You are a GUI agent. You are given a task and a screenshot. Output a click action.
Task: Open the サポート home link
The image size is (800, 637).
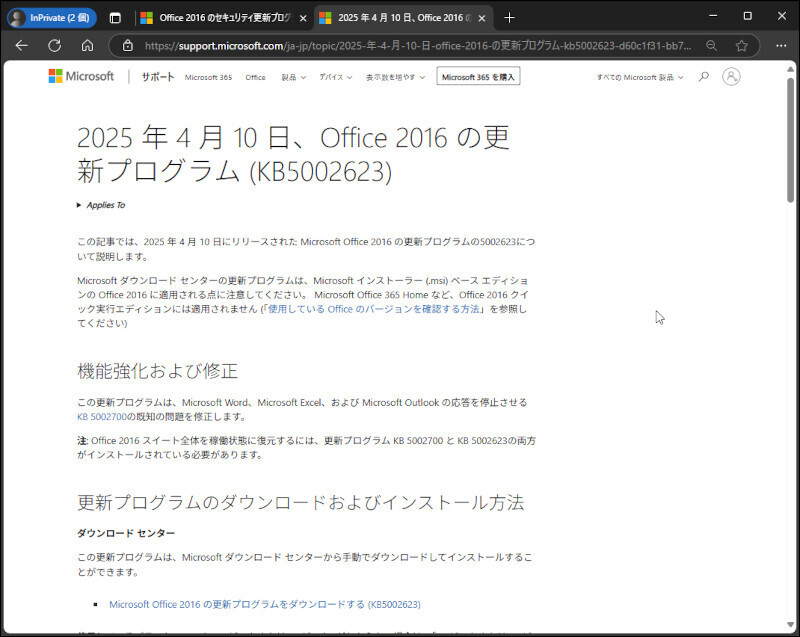(x=158, y=77)
